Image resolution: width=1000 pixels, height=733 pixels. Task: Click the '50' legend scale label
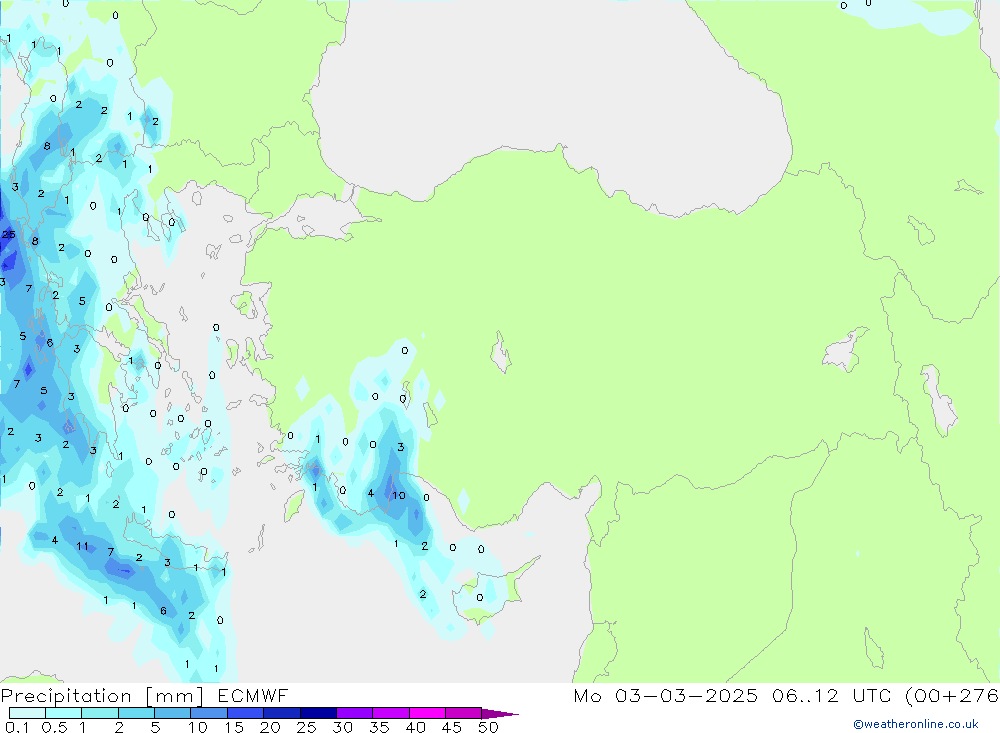click(x=488, y=727)
